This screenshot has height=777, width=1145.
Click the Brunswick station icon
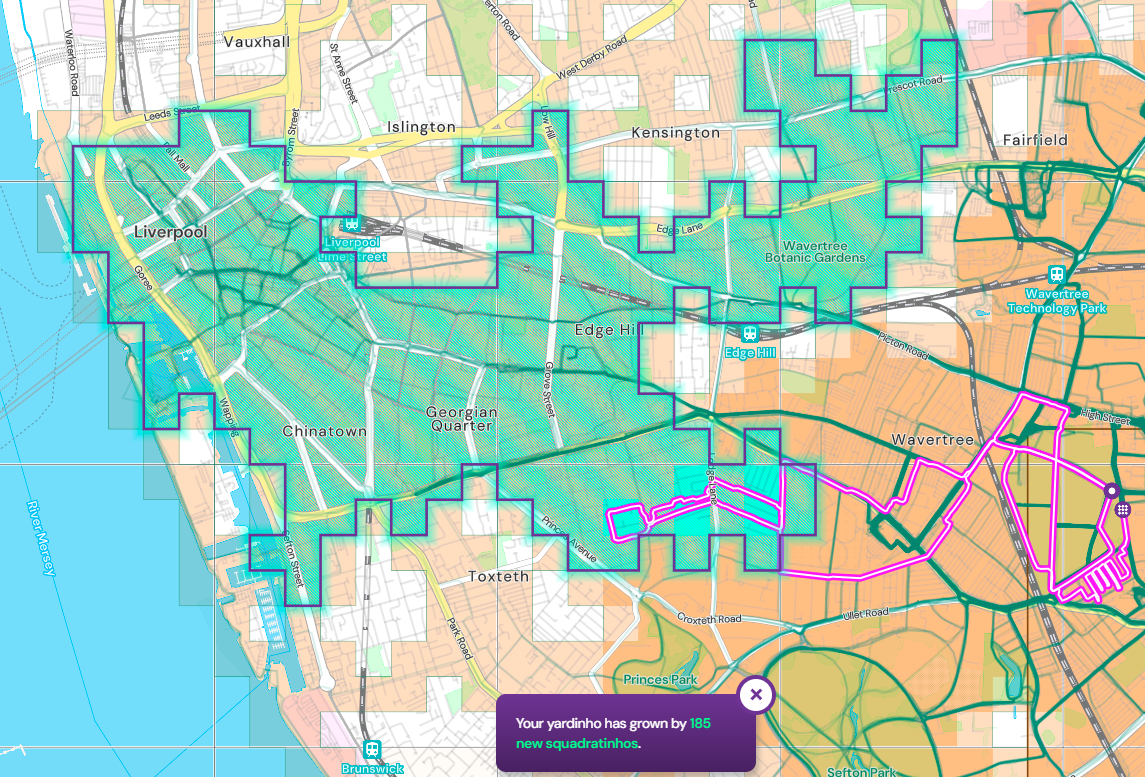372,749
